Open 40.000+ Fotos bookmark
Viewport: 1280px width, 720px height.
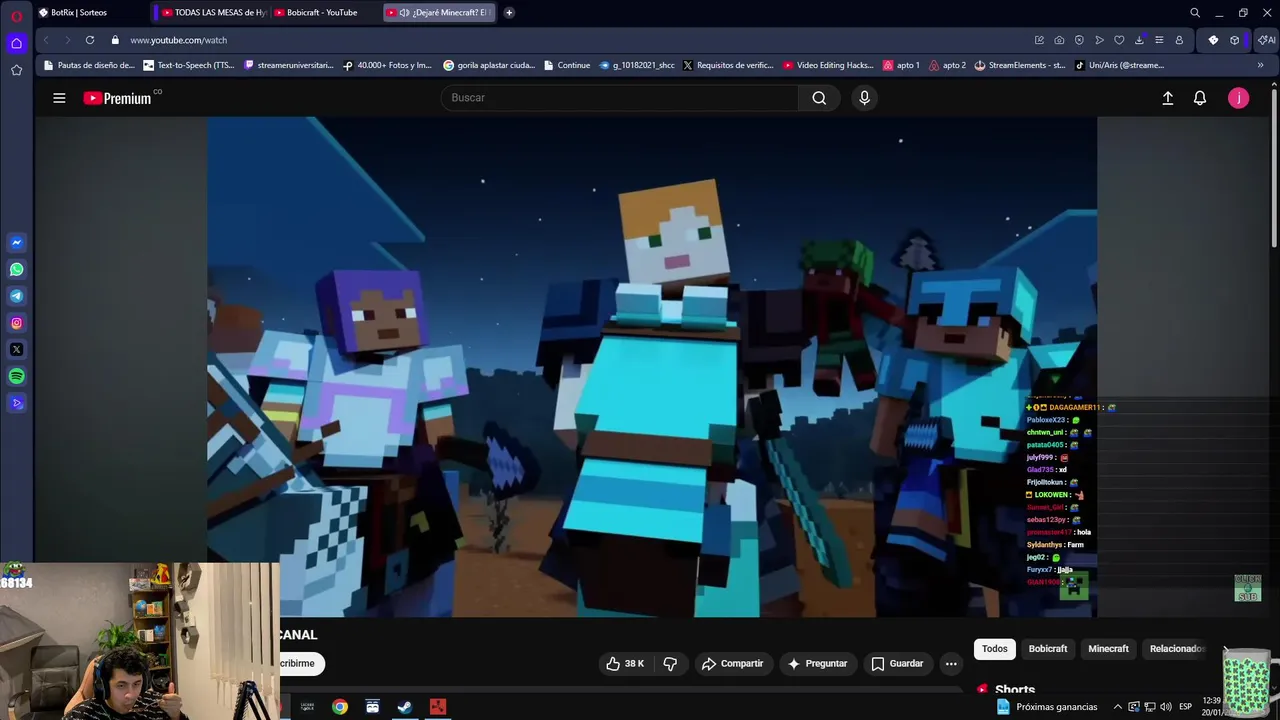[x=388, y=65]
